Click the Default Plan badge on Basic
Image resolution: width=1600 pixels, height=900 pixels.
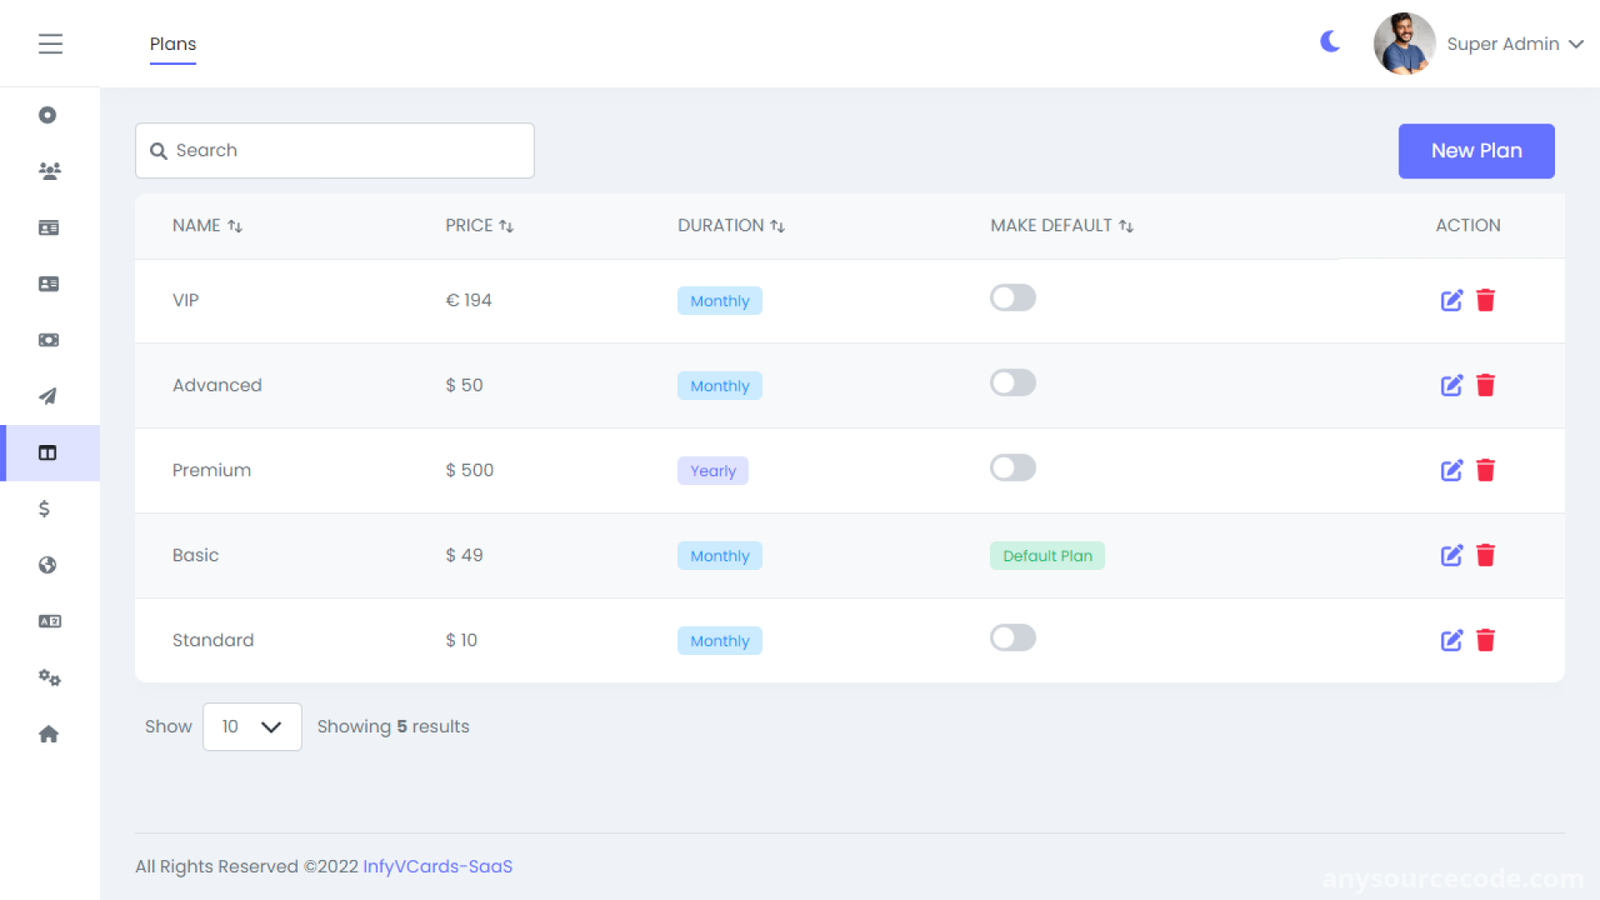[x=1047, y=556]
